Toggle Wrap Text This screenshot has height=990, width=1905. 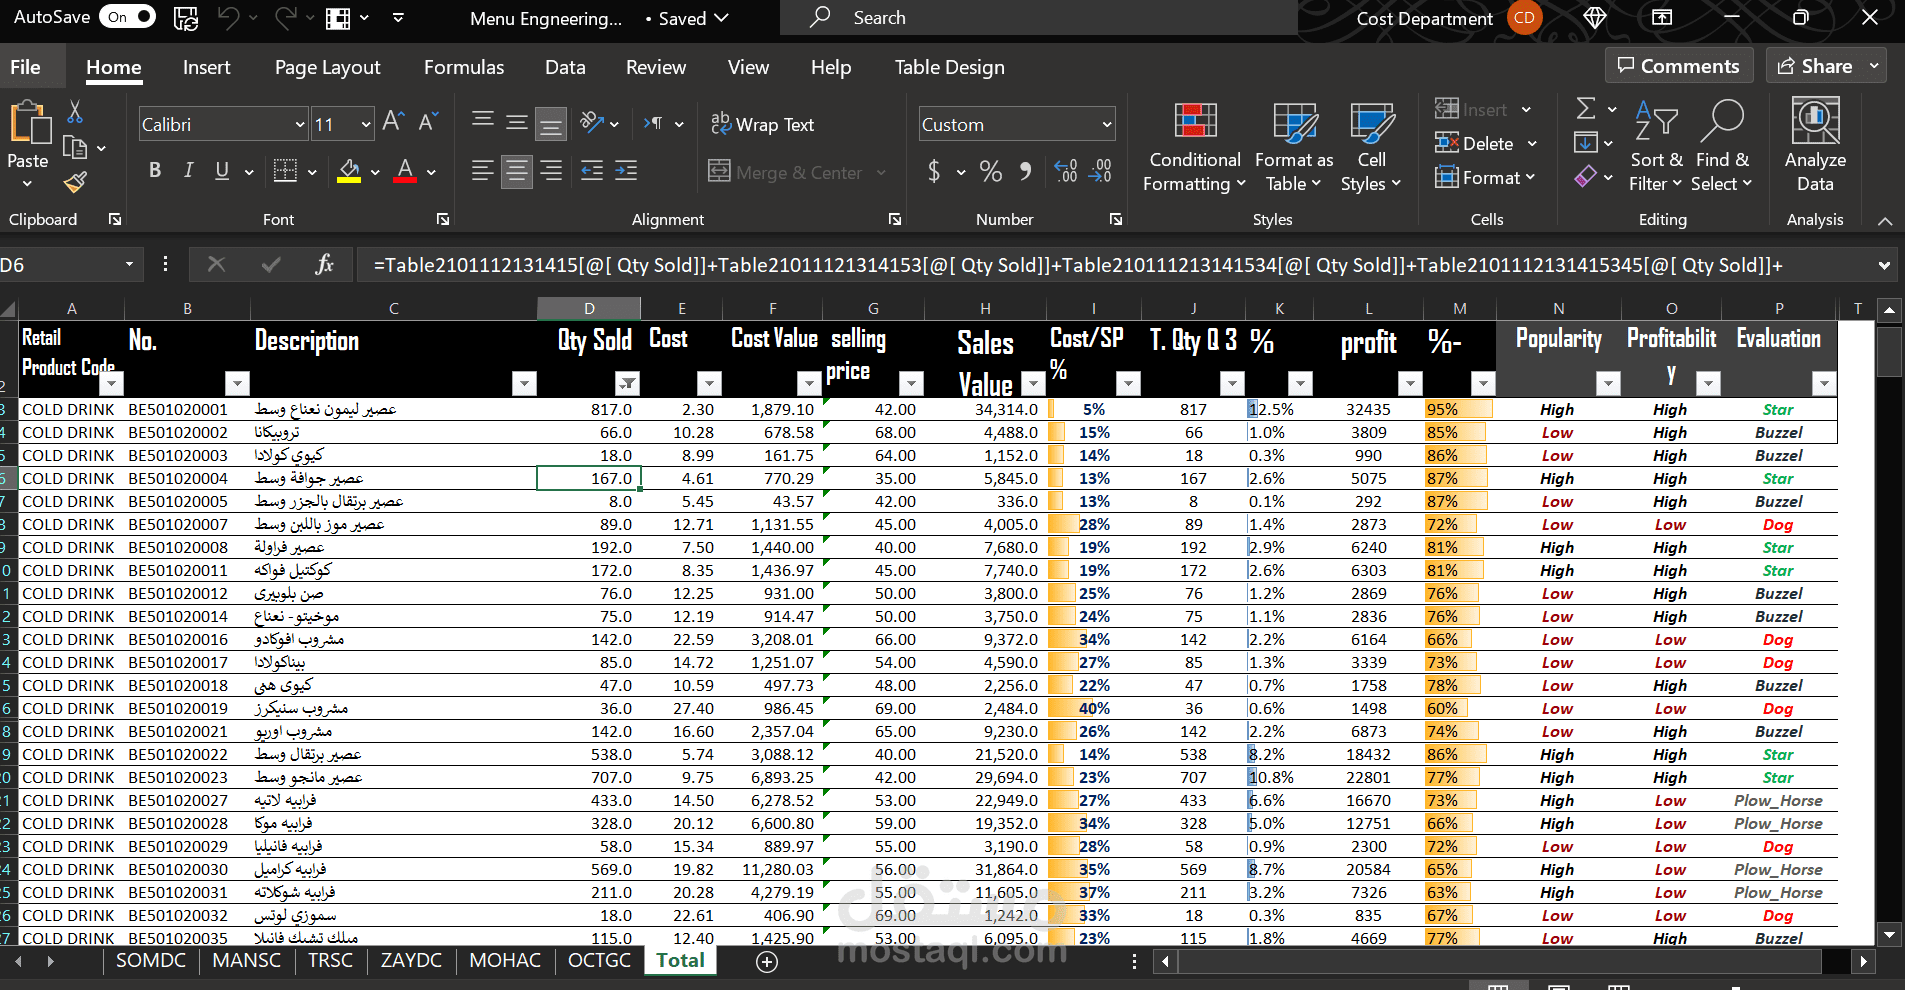click(x=762, y=124)
